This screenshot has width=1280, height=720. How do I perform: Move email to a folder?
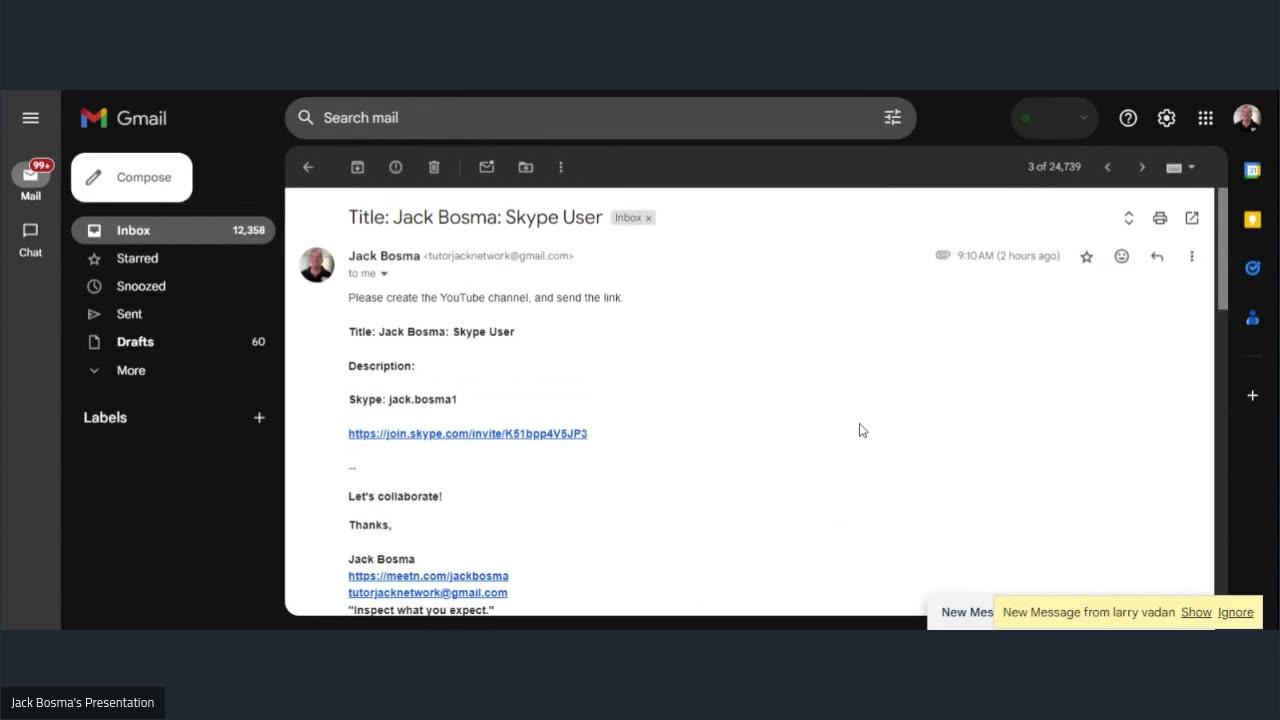point(526,167)
